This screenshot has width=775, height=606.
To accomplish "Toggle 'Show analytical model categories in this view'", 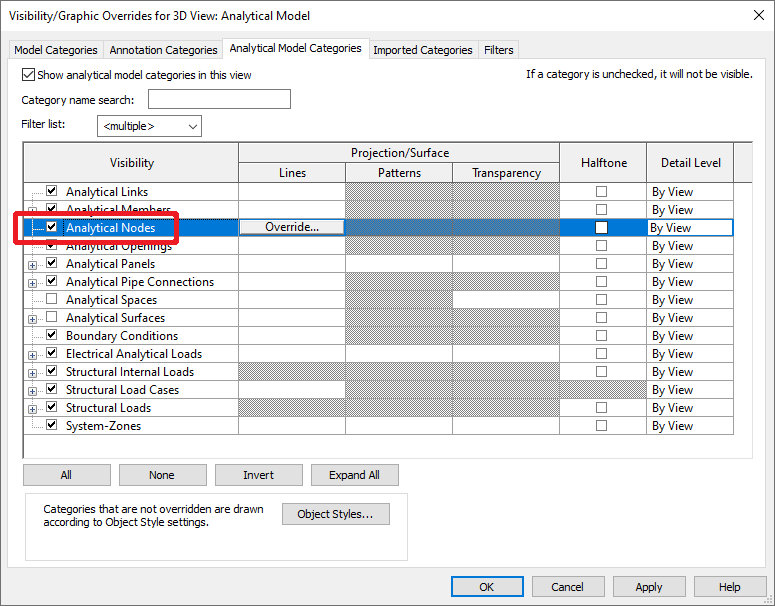I will point(29,75).
